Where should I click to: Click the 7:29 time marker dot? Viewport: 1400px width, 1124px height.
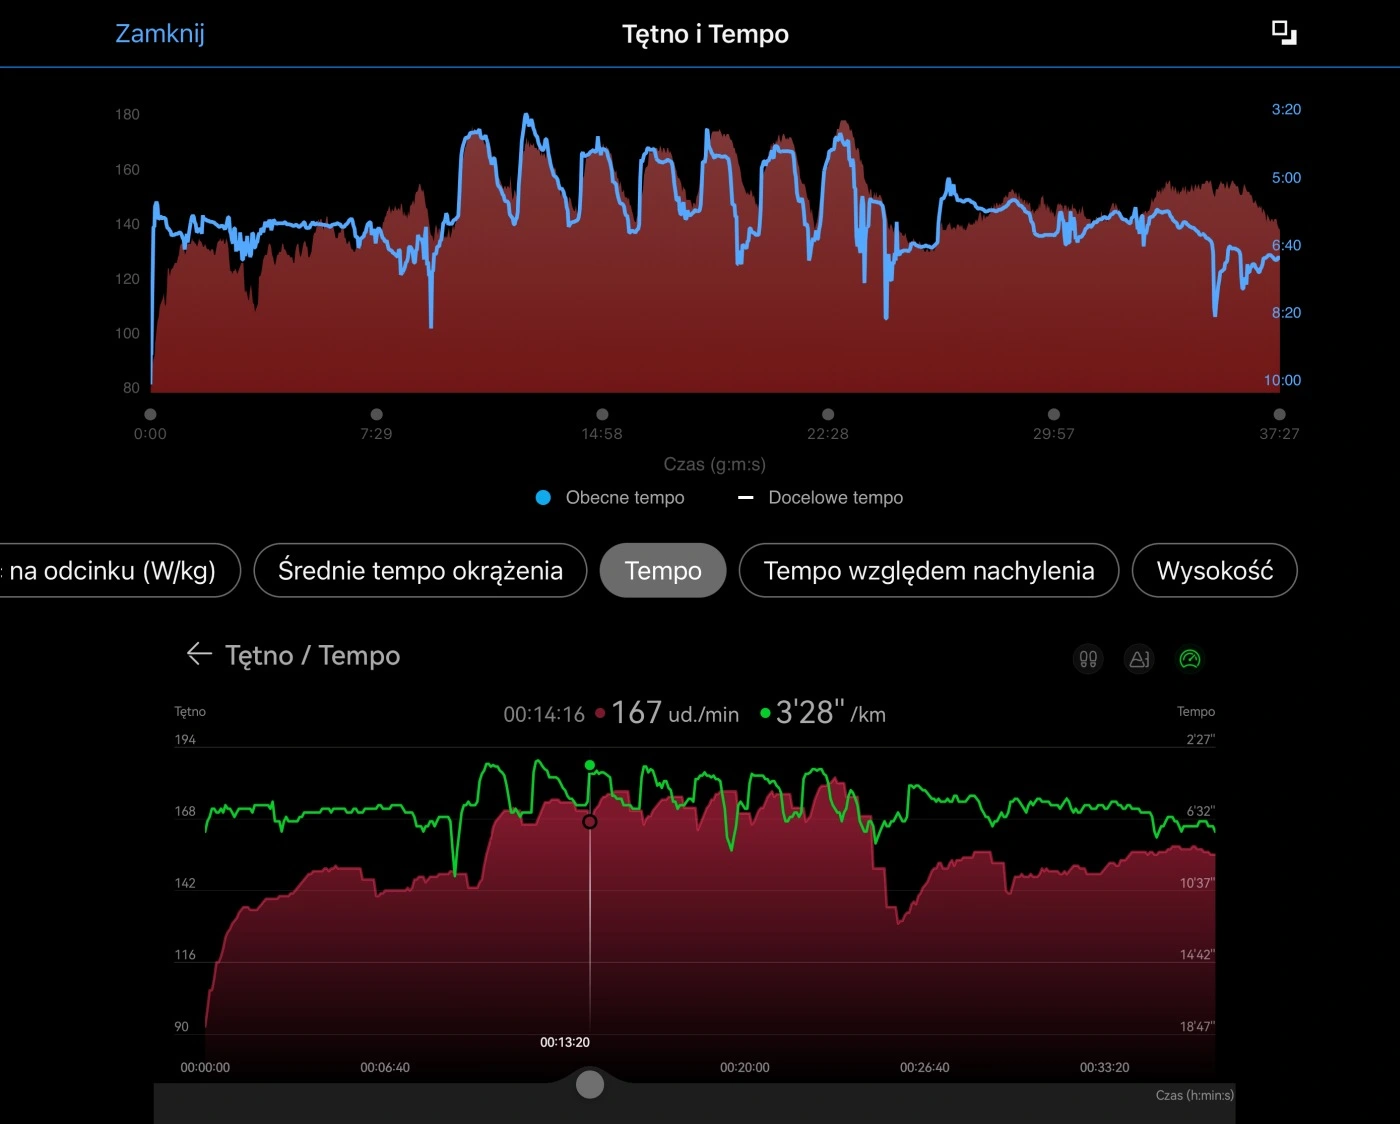pyautogui.click(x=376, y=414)
